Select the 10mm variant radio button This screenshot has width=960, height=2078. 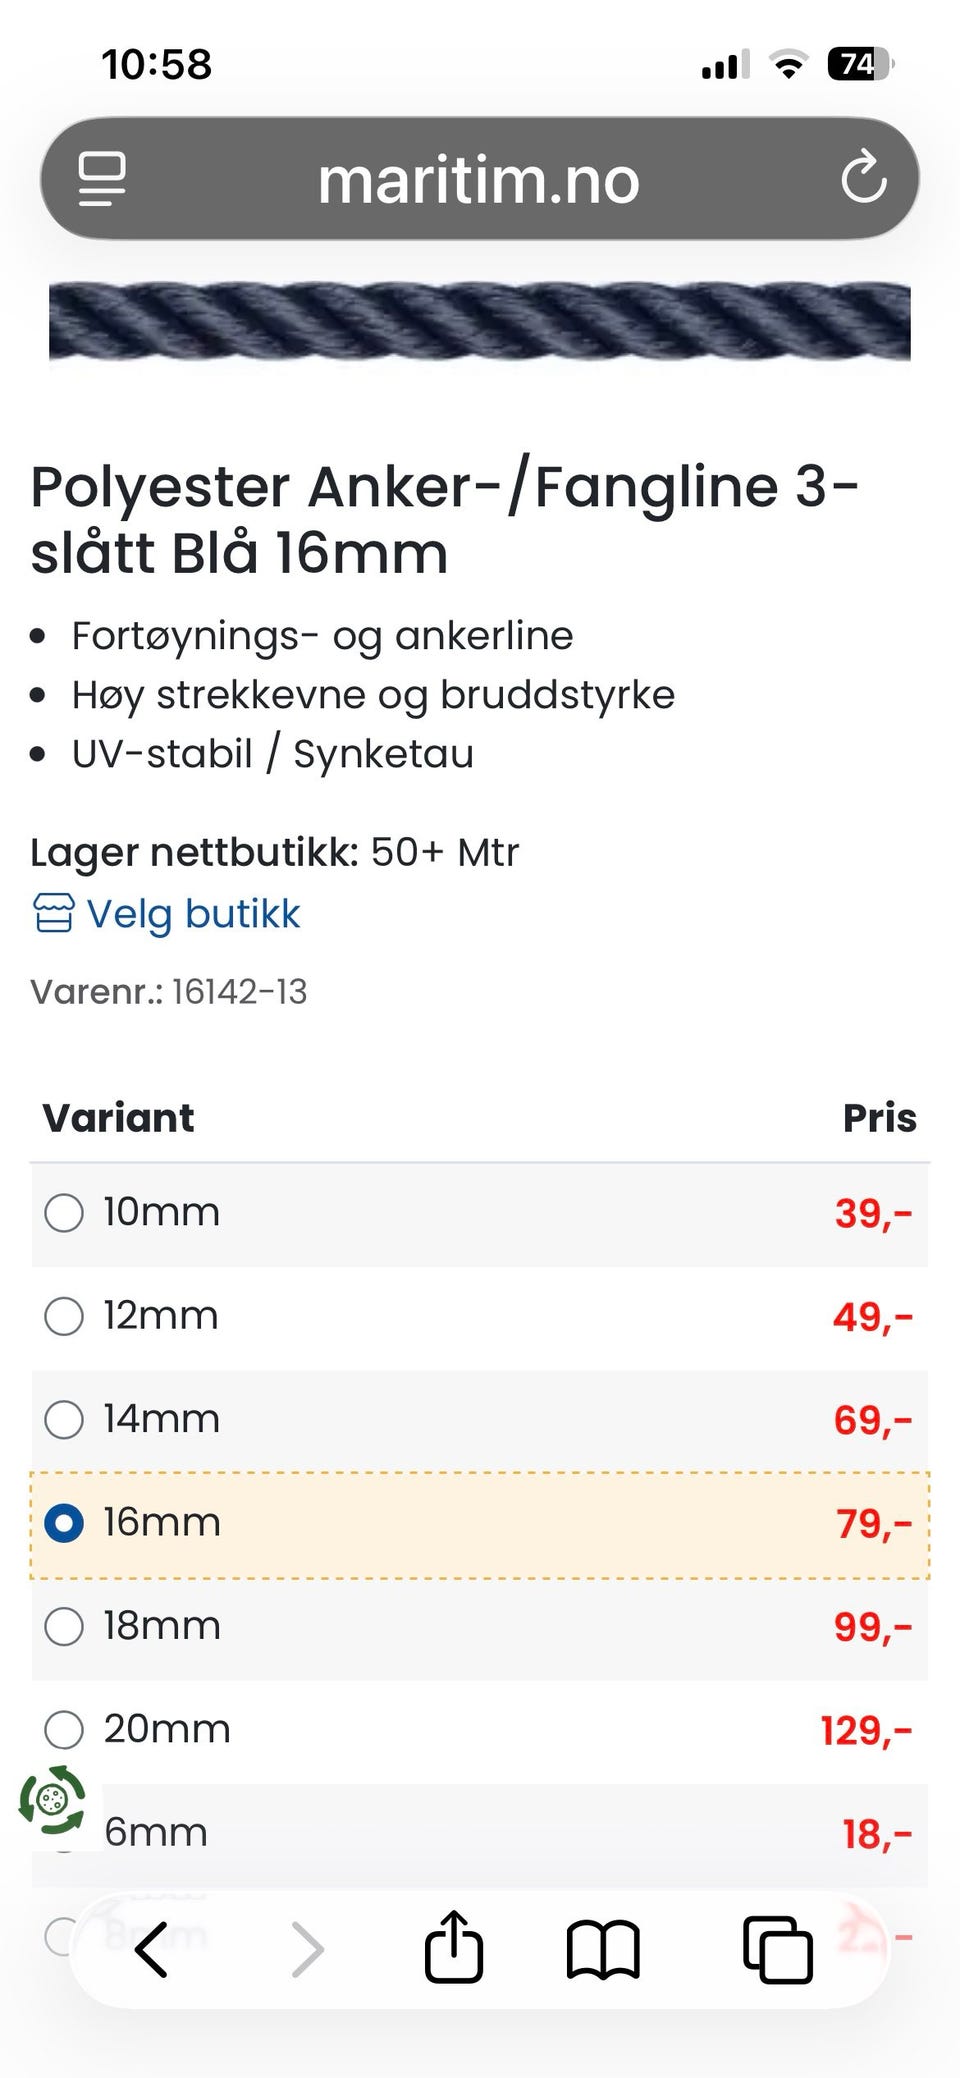tap(64, 1213)
